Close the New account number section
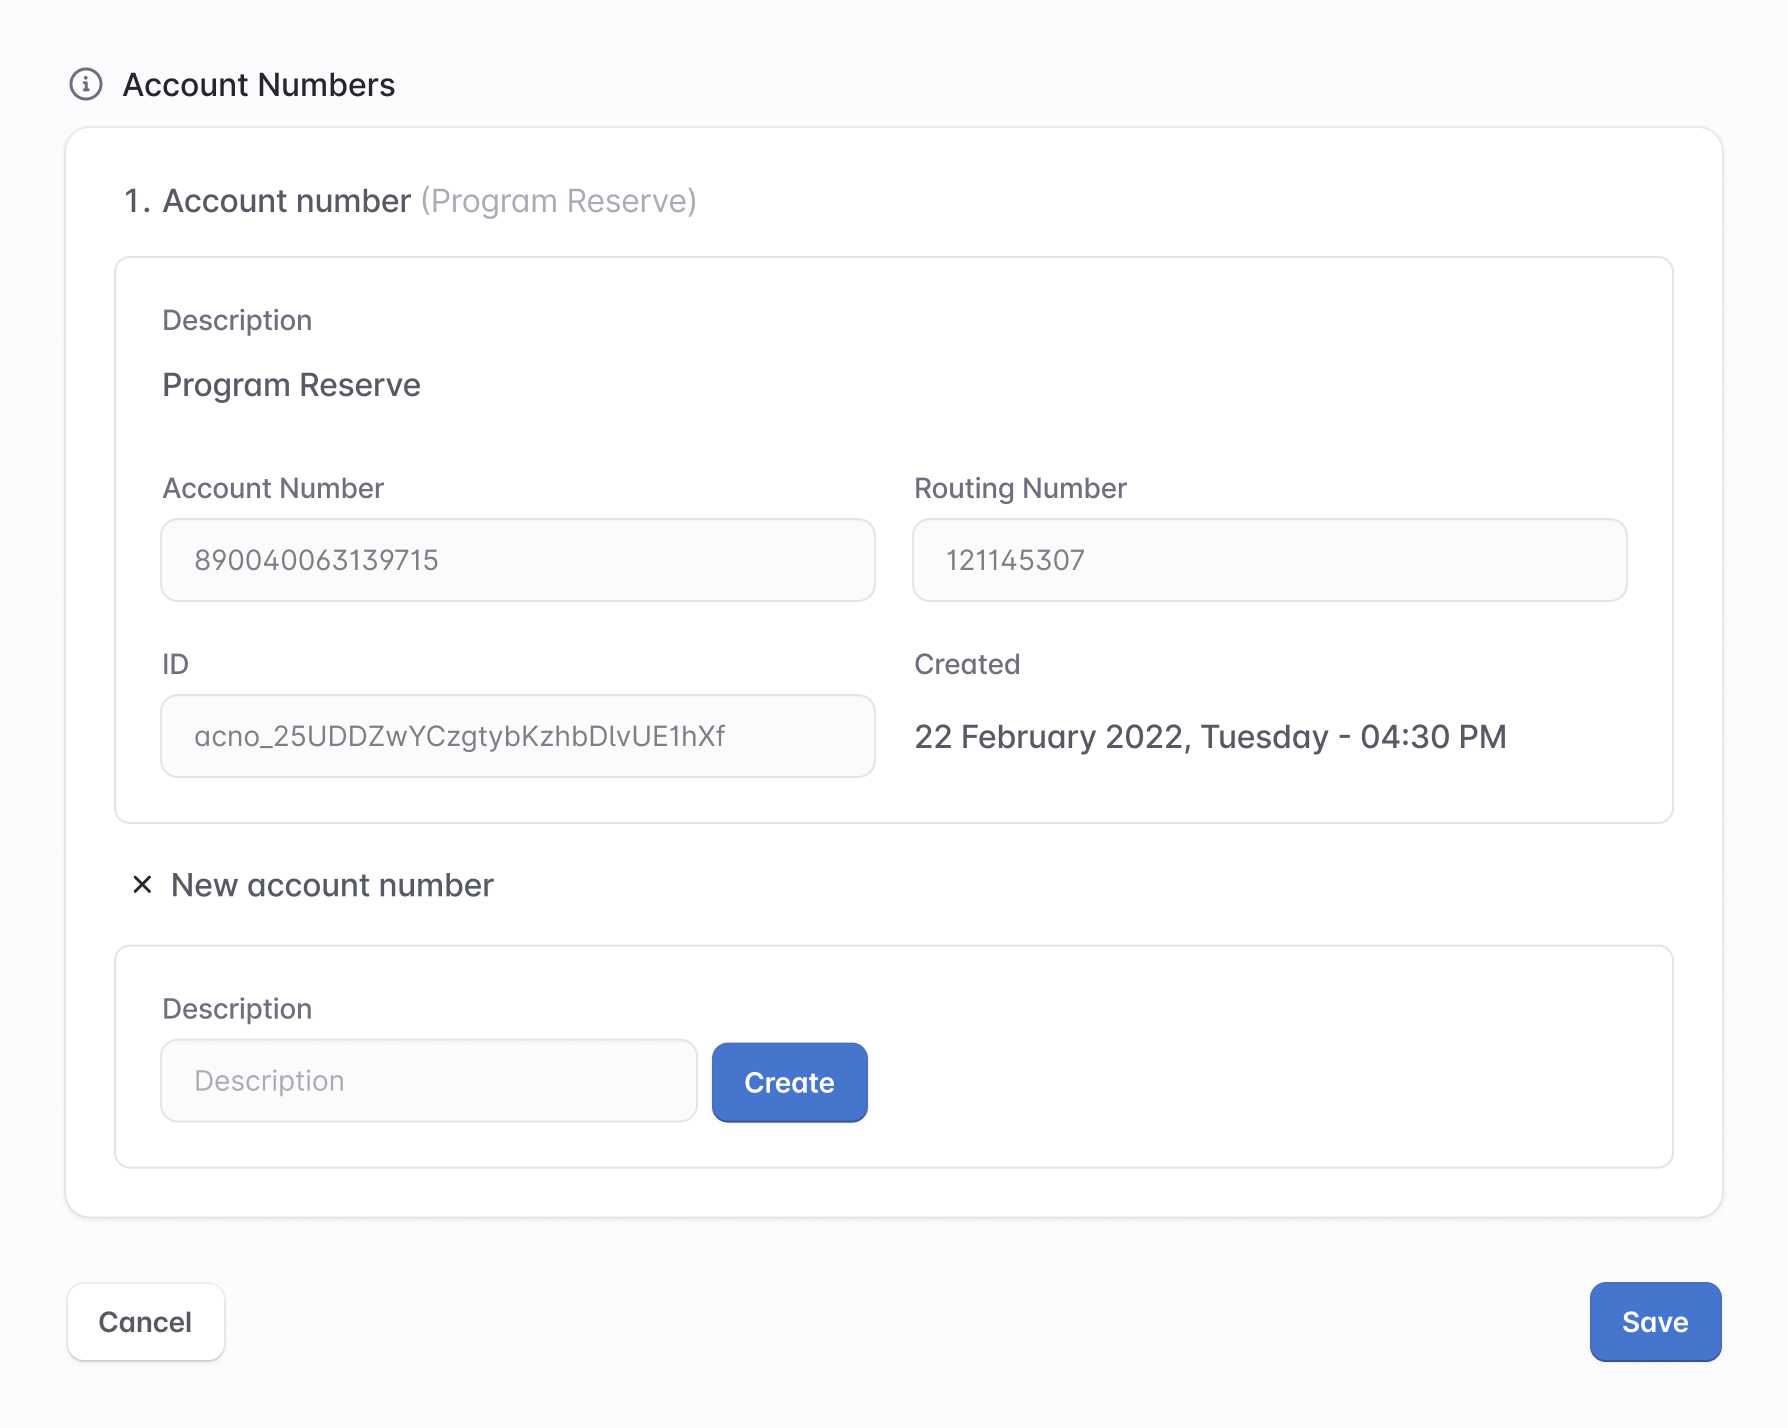 [x=142, y=885]
